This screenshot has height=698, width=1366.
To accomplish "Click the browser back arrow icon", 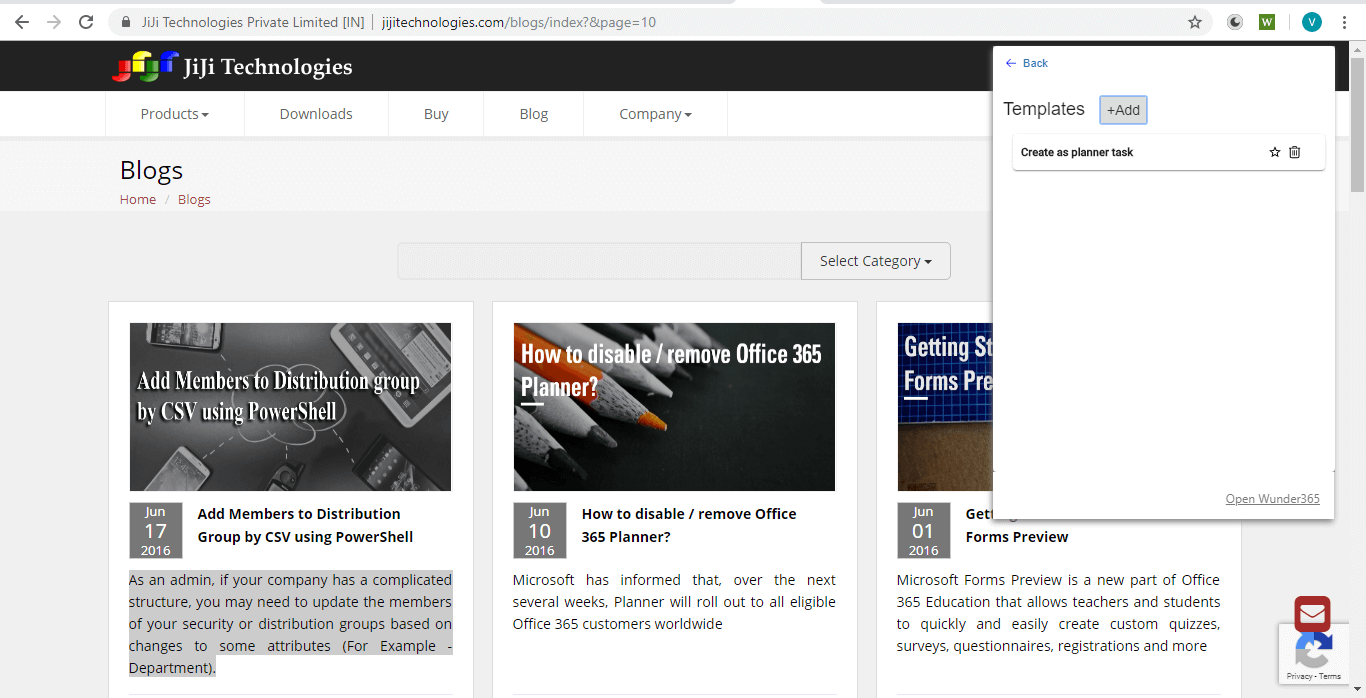I will click(x=22, y=22).
